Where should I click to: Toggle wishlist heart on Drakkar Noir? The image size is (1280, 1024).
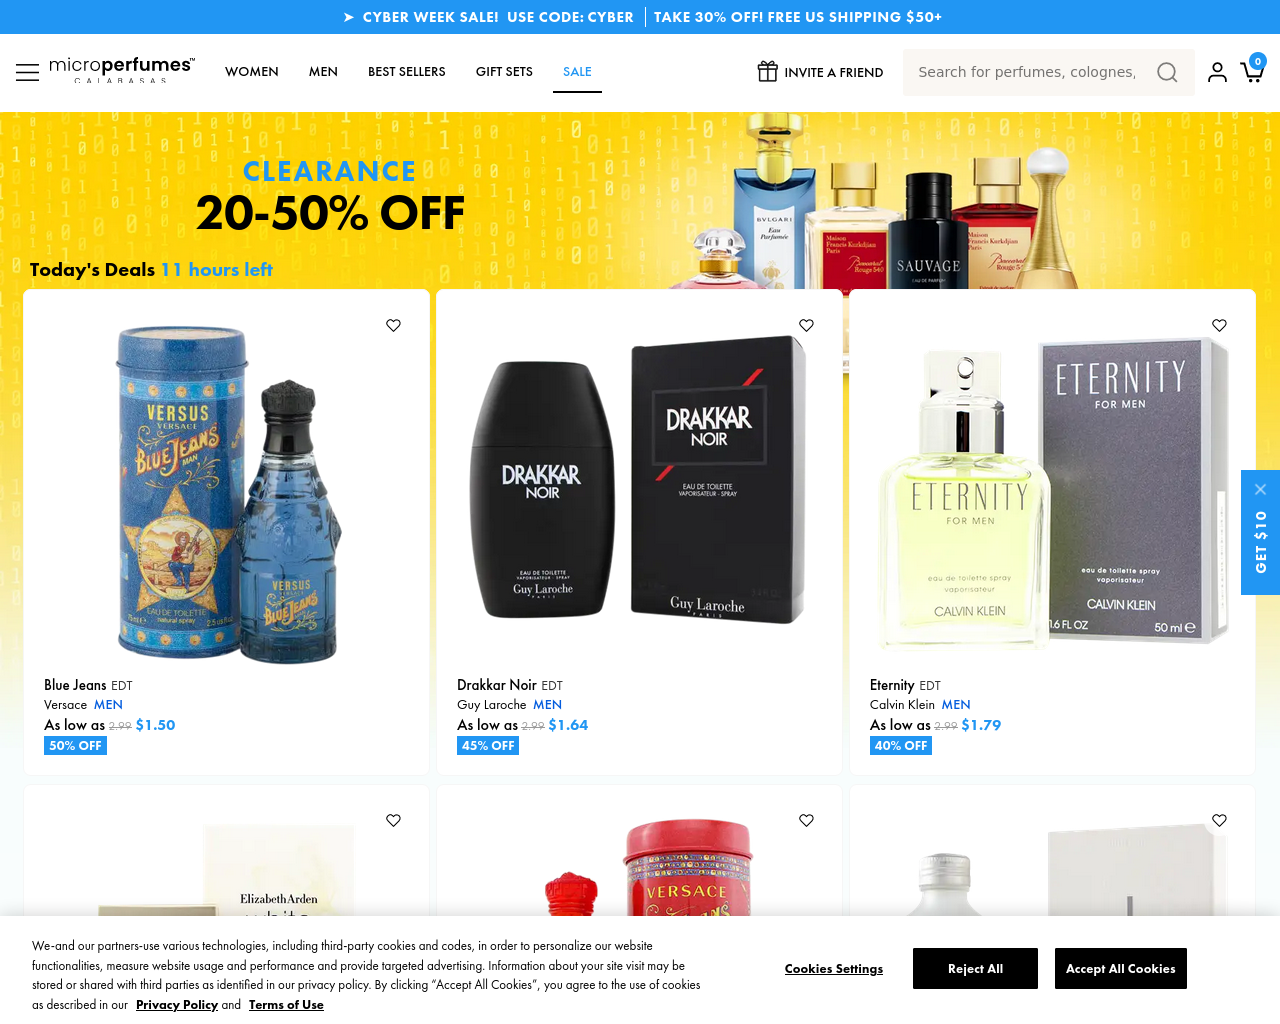pos(806,325)
